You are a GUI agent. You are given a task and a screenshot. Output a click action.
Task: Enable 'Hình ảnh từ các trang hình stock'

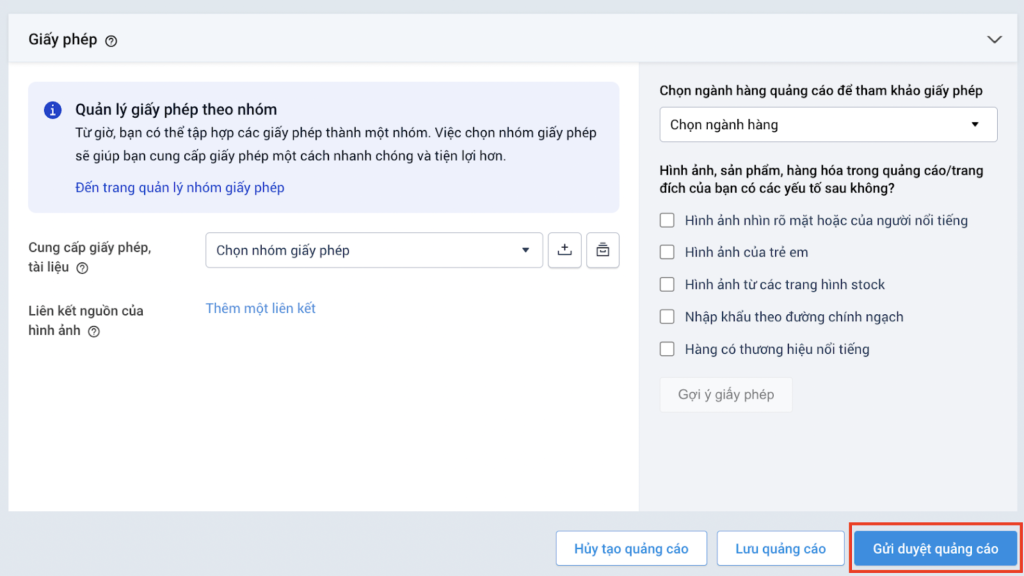coord(667,285)
